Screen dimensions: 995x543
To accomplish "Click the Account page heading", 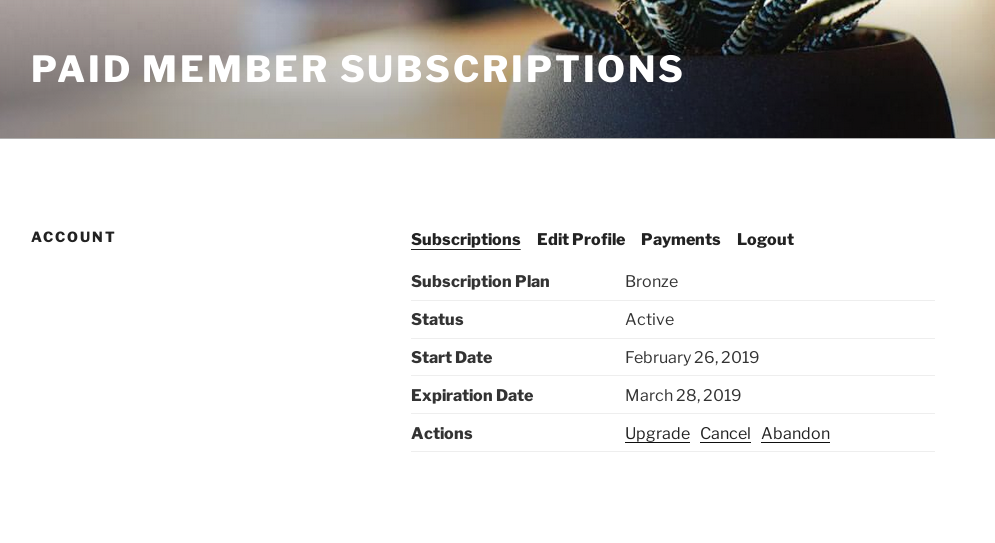I will (73, 237).
